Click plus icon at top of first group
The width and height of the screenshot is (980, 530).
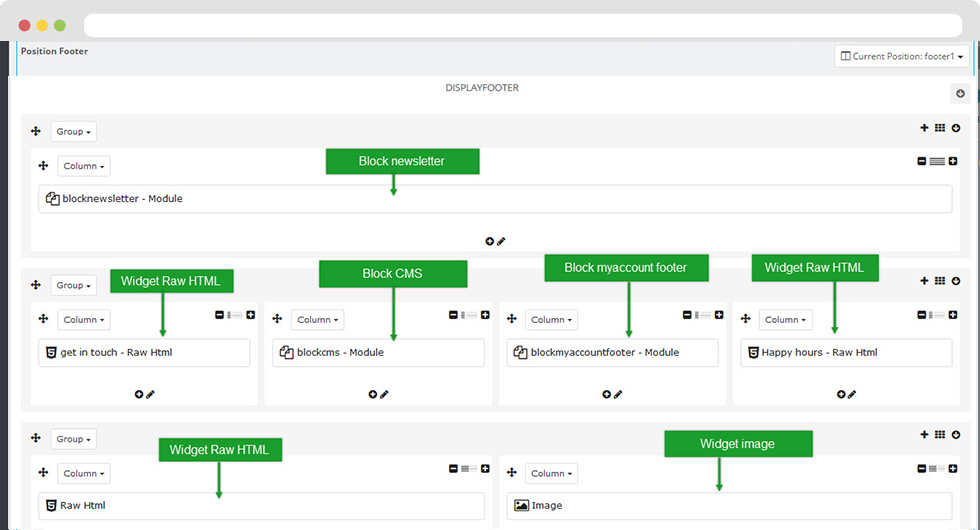click(924, 128)
